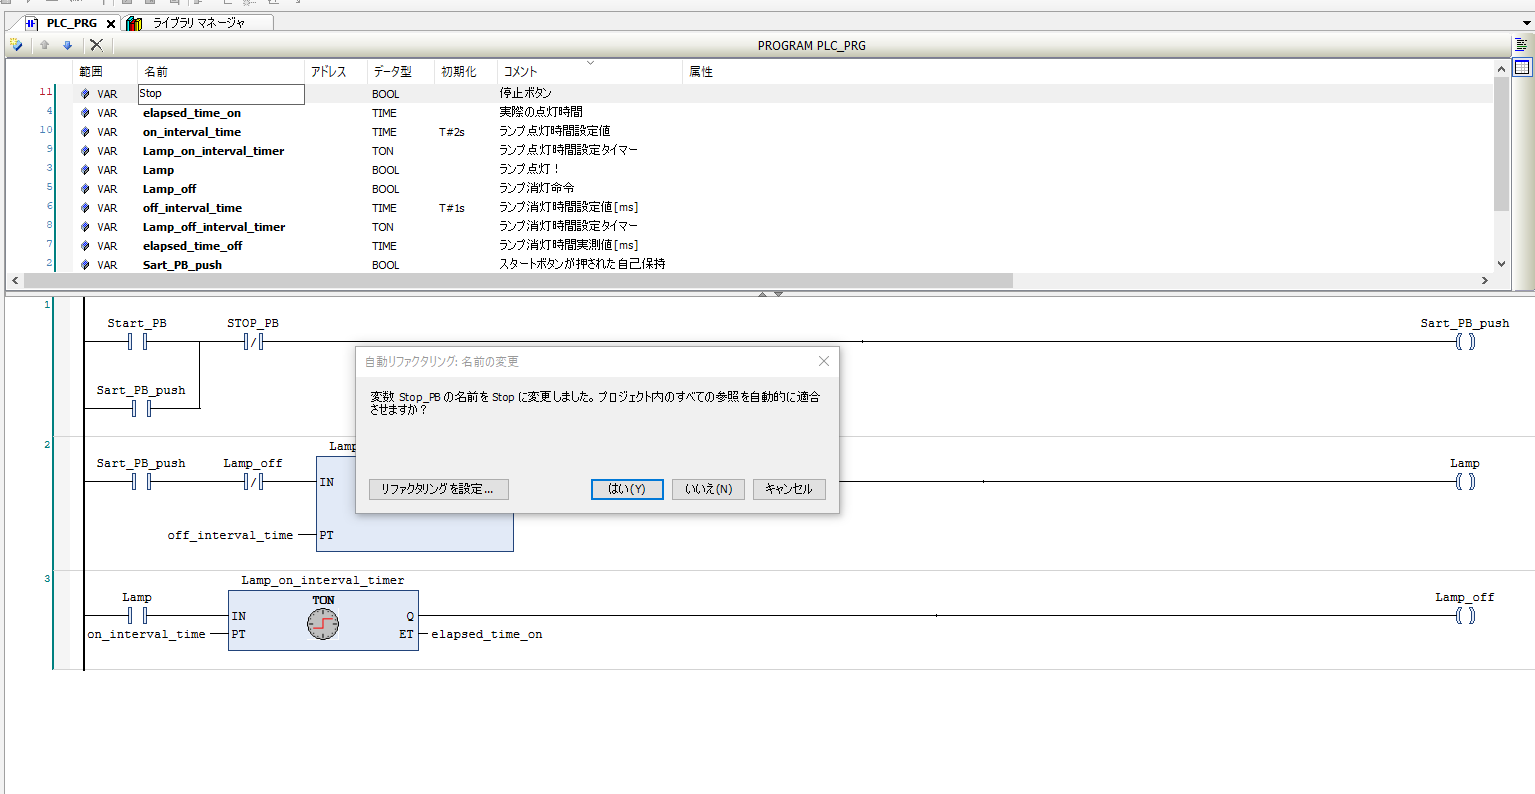The width and height of the screenshot is (1535, 794).
Task: Click the Lamp coil in rung 2
Action: click(x=1465, y=482)
